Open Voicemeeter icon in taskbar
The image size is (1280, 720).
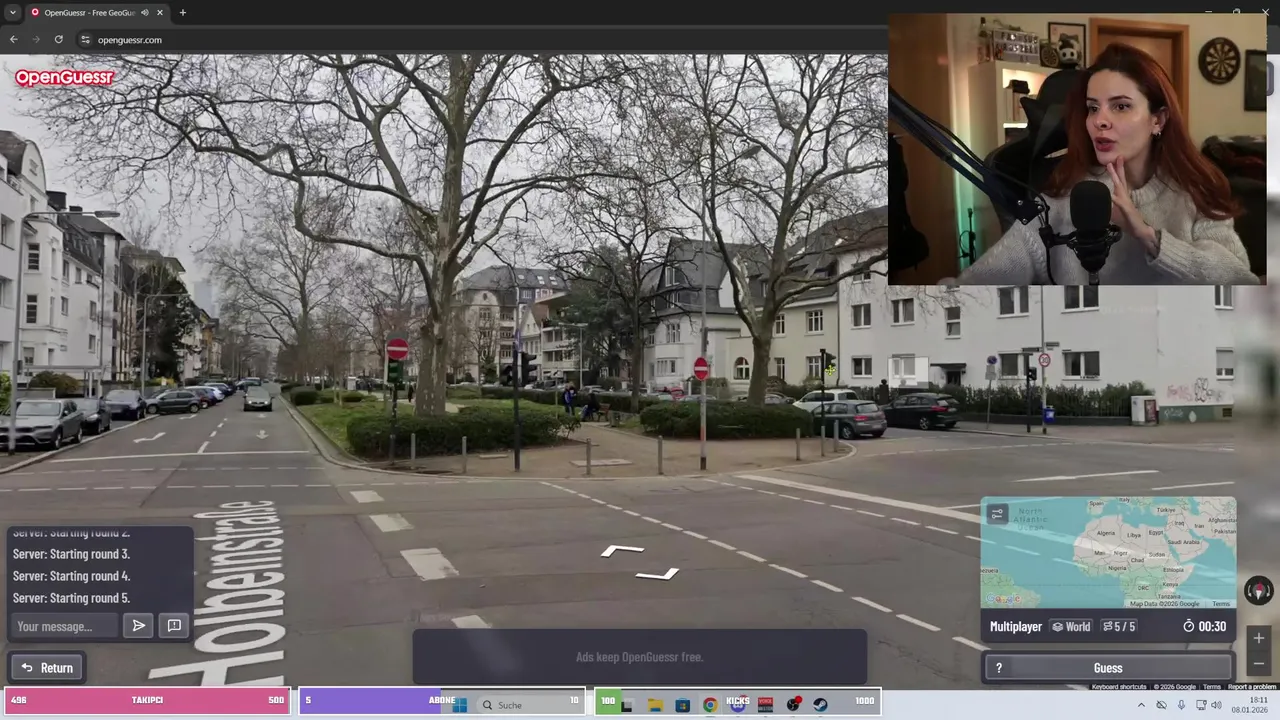[x=766, y=705]
